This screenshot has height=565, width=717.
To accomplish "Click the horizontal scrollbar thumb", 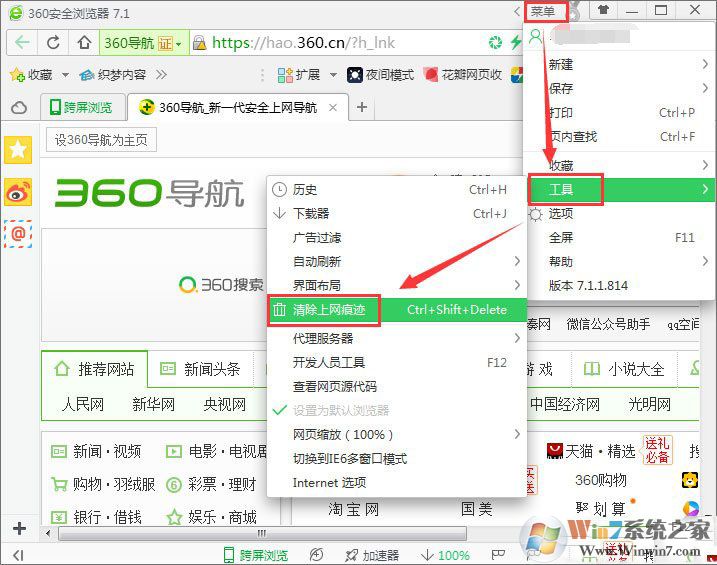I will tap(262, 533).
